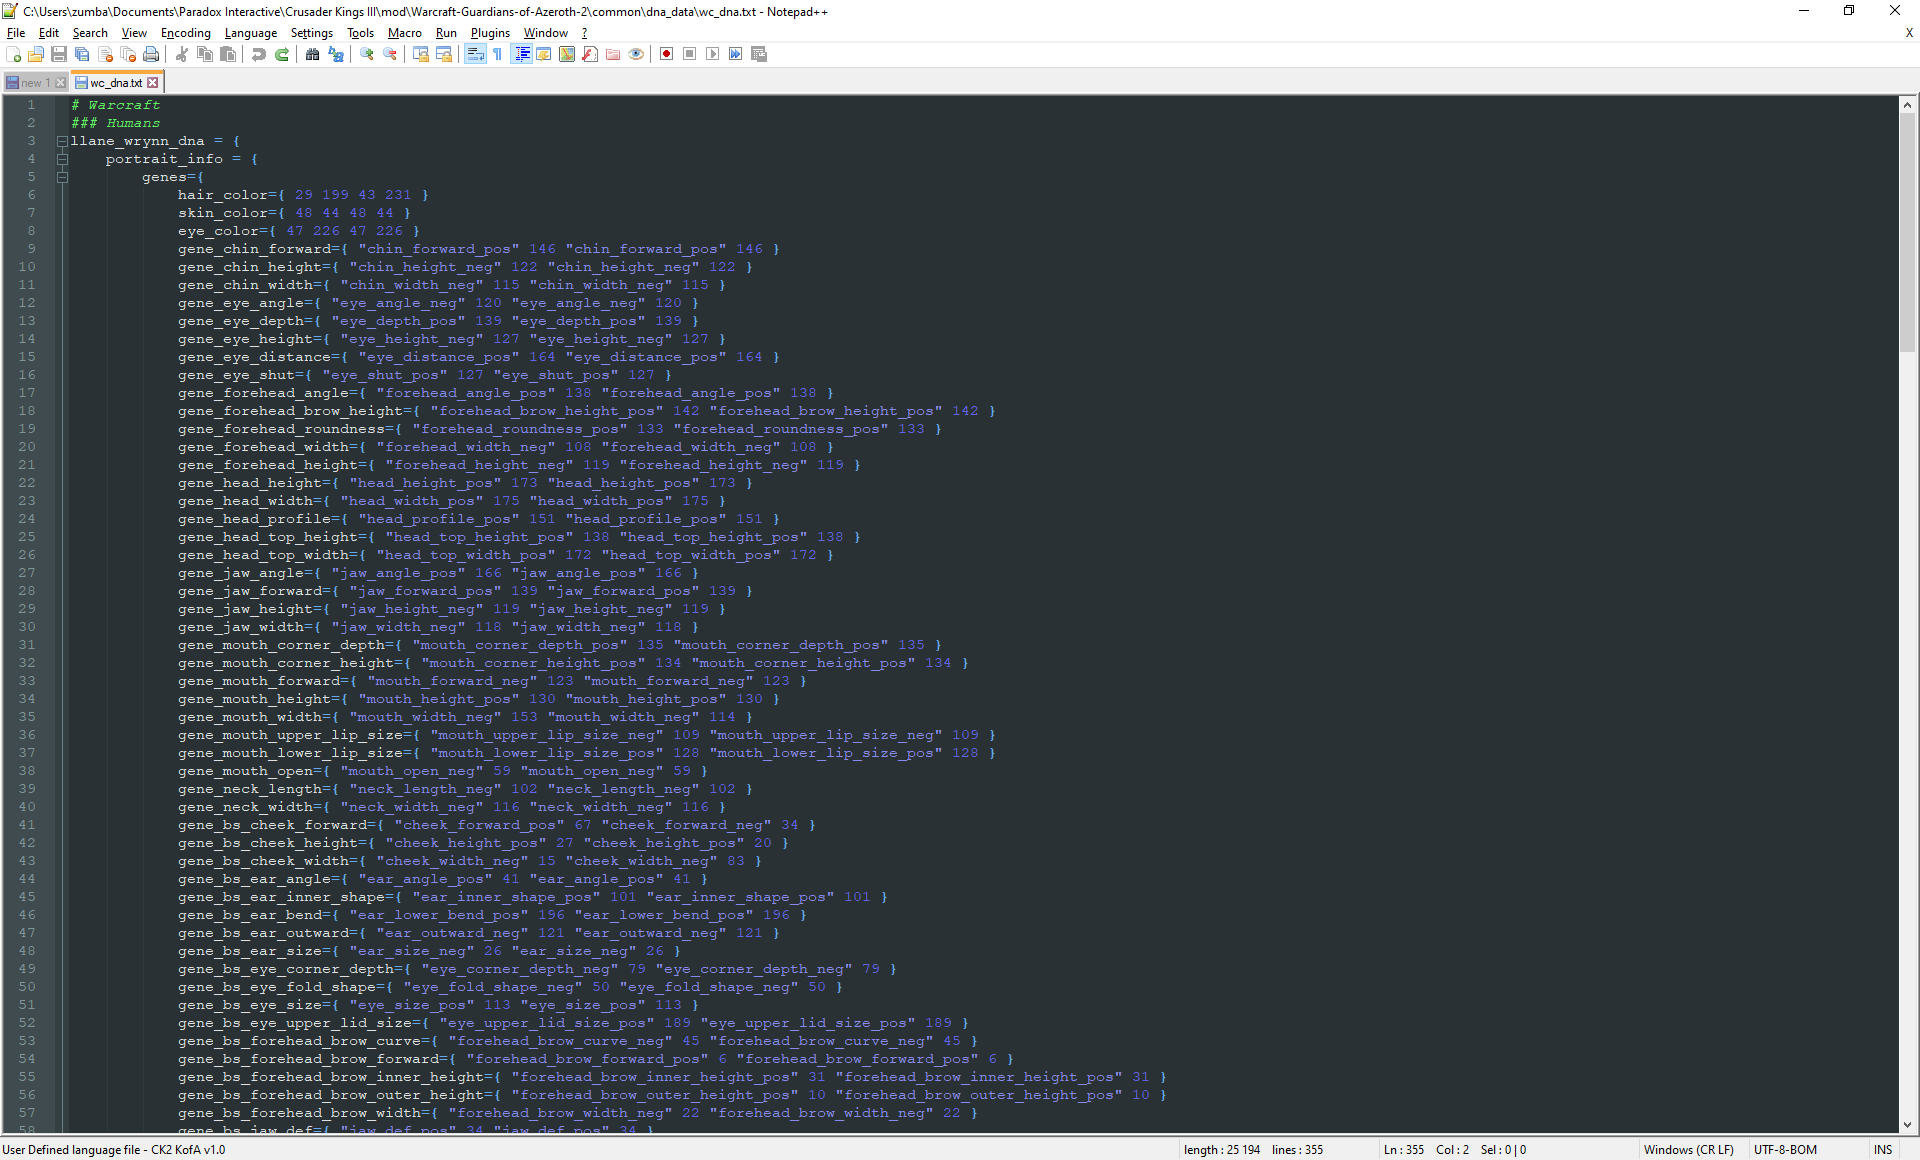The image size is (1920, 1160).
Task: Toggle Show All Characters pilcrow button
Action: tap(497, 54)
